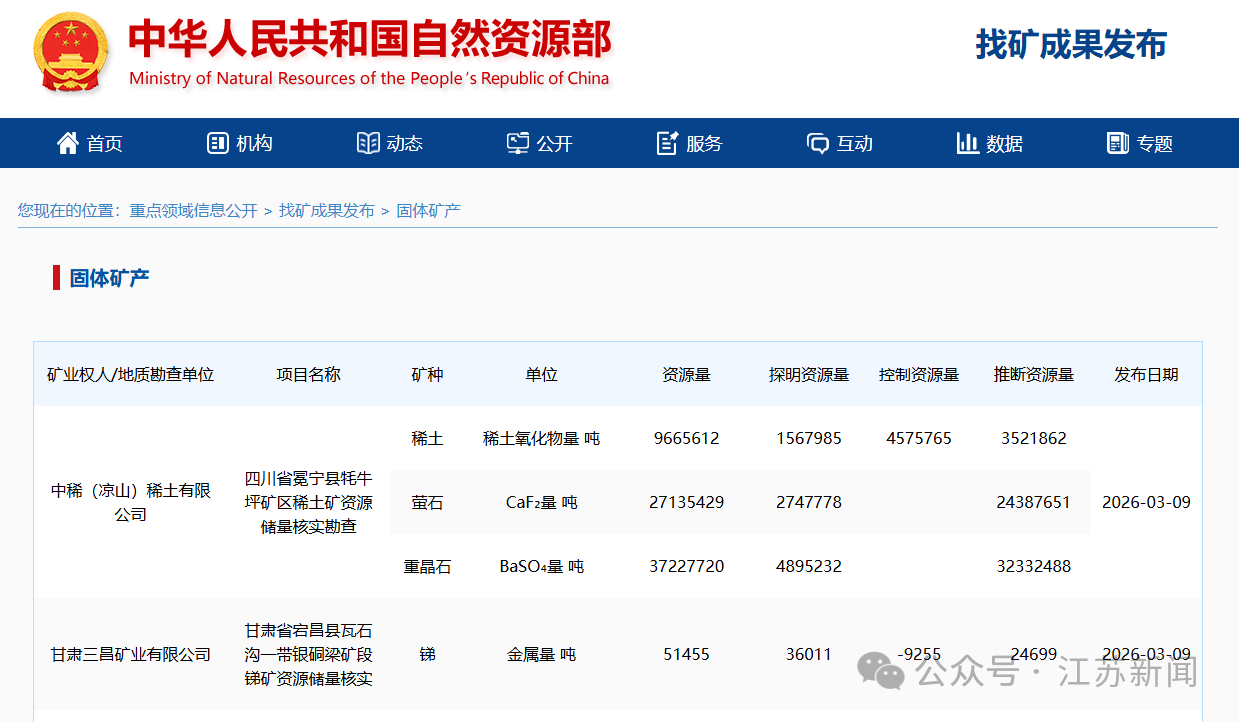Viewport: 1239px width, 722px height.
Task: Click the 公开 monitor icon
Action: [x=517, y=143]
